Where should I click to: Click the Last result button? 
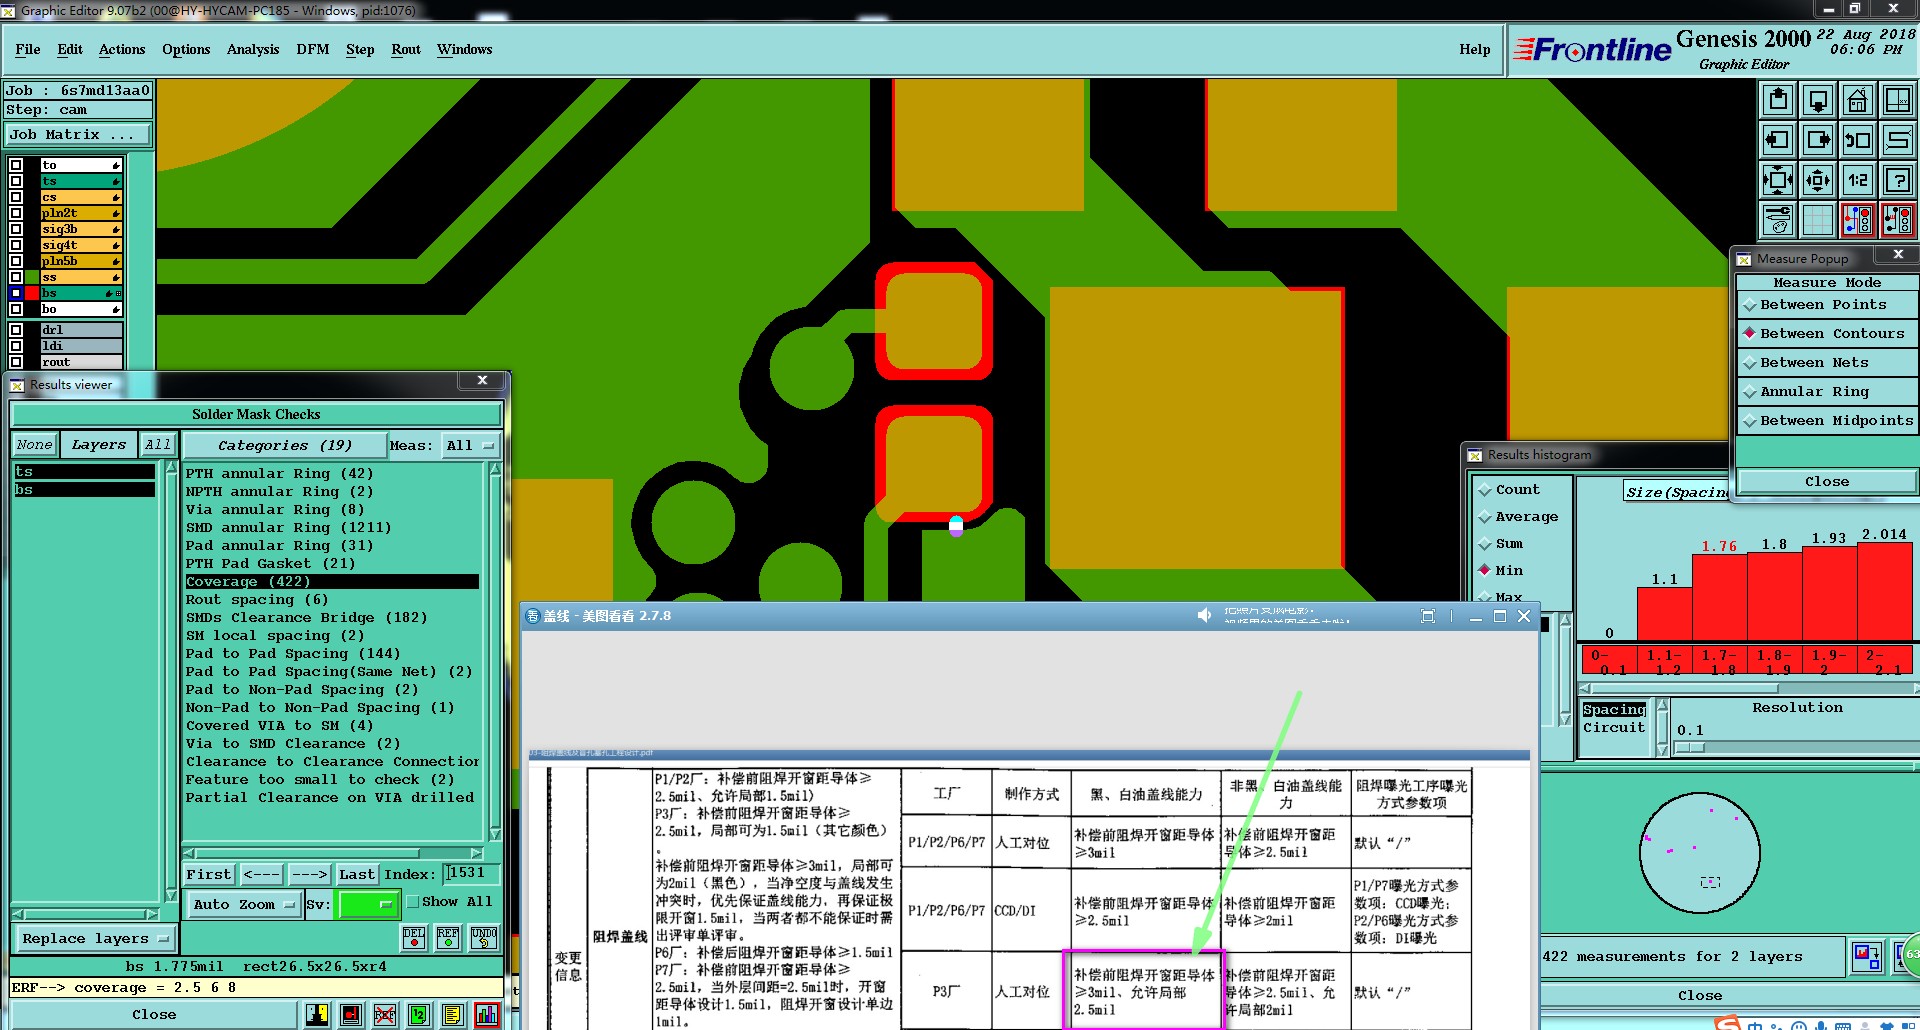point(357,874)
